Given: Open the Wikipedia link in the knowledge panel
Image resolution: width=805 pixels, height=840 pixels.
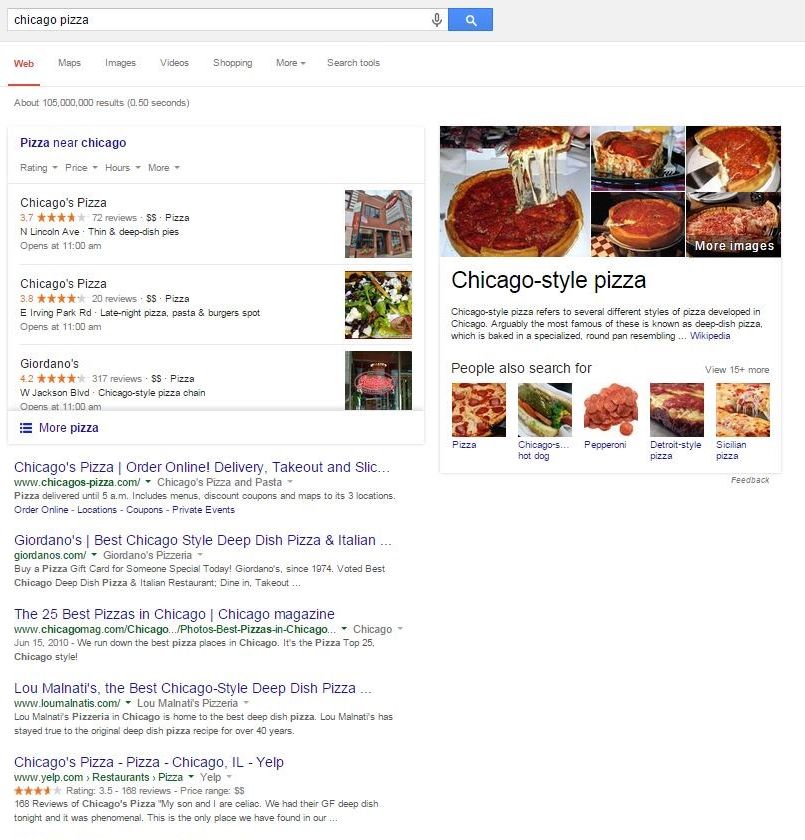Looking at the screenshot, I should tap(710, 336).
